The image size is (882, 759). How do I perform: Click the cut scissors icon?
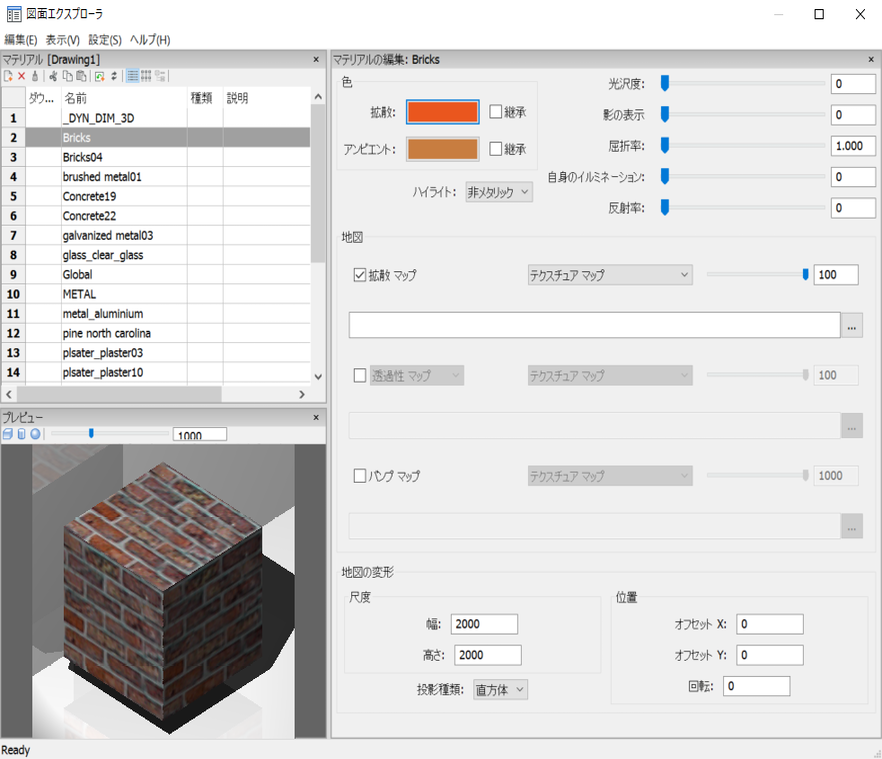(53, 76)
